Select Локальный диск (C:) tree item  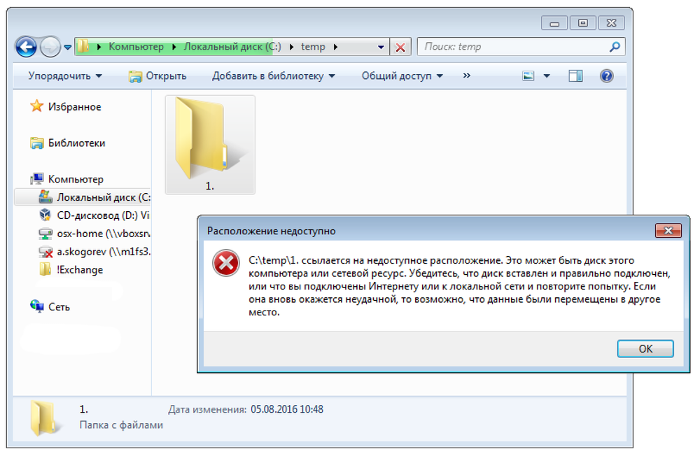(83, 197)
